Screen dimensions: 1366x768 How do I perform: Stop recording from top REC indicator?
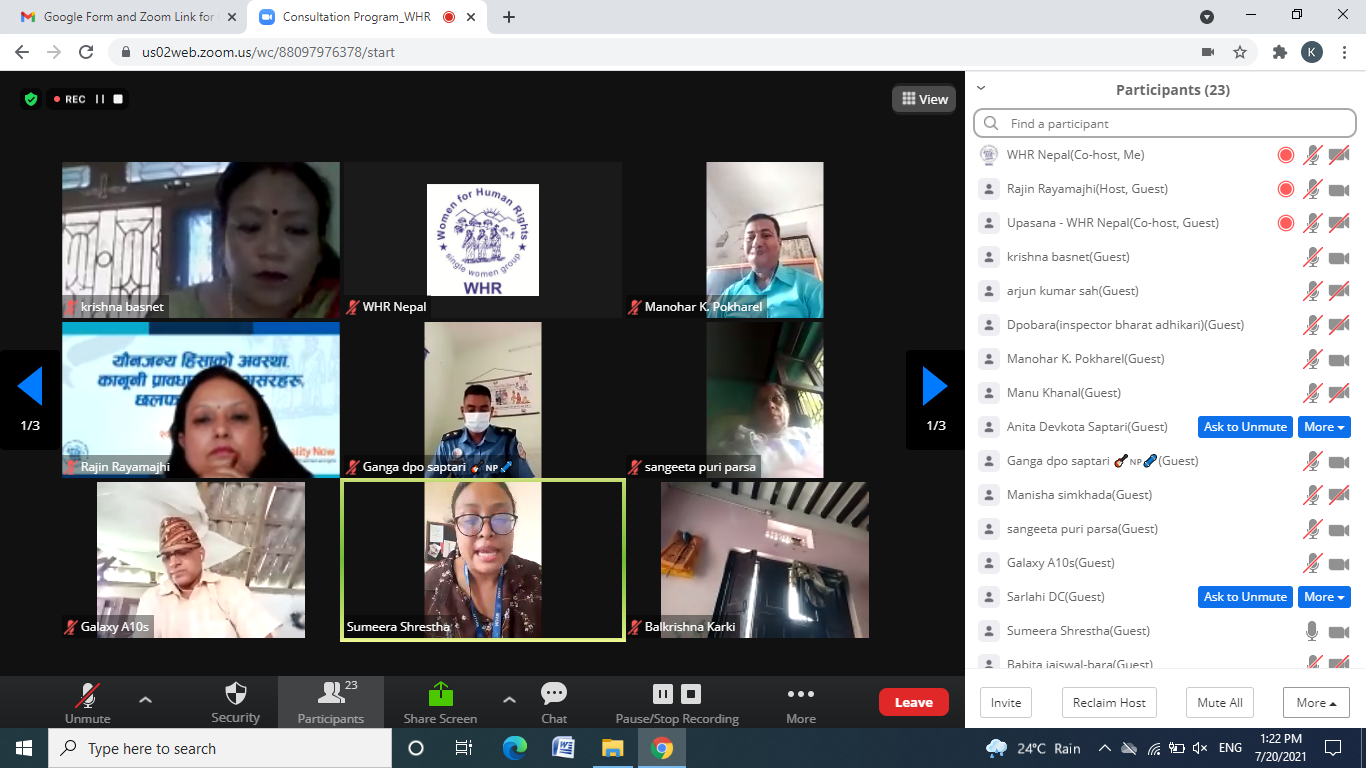click(118, 99)
